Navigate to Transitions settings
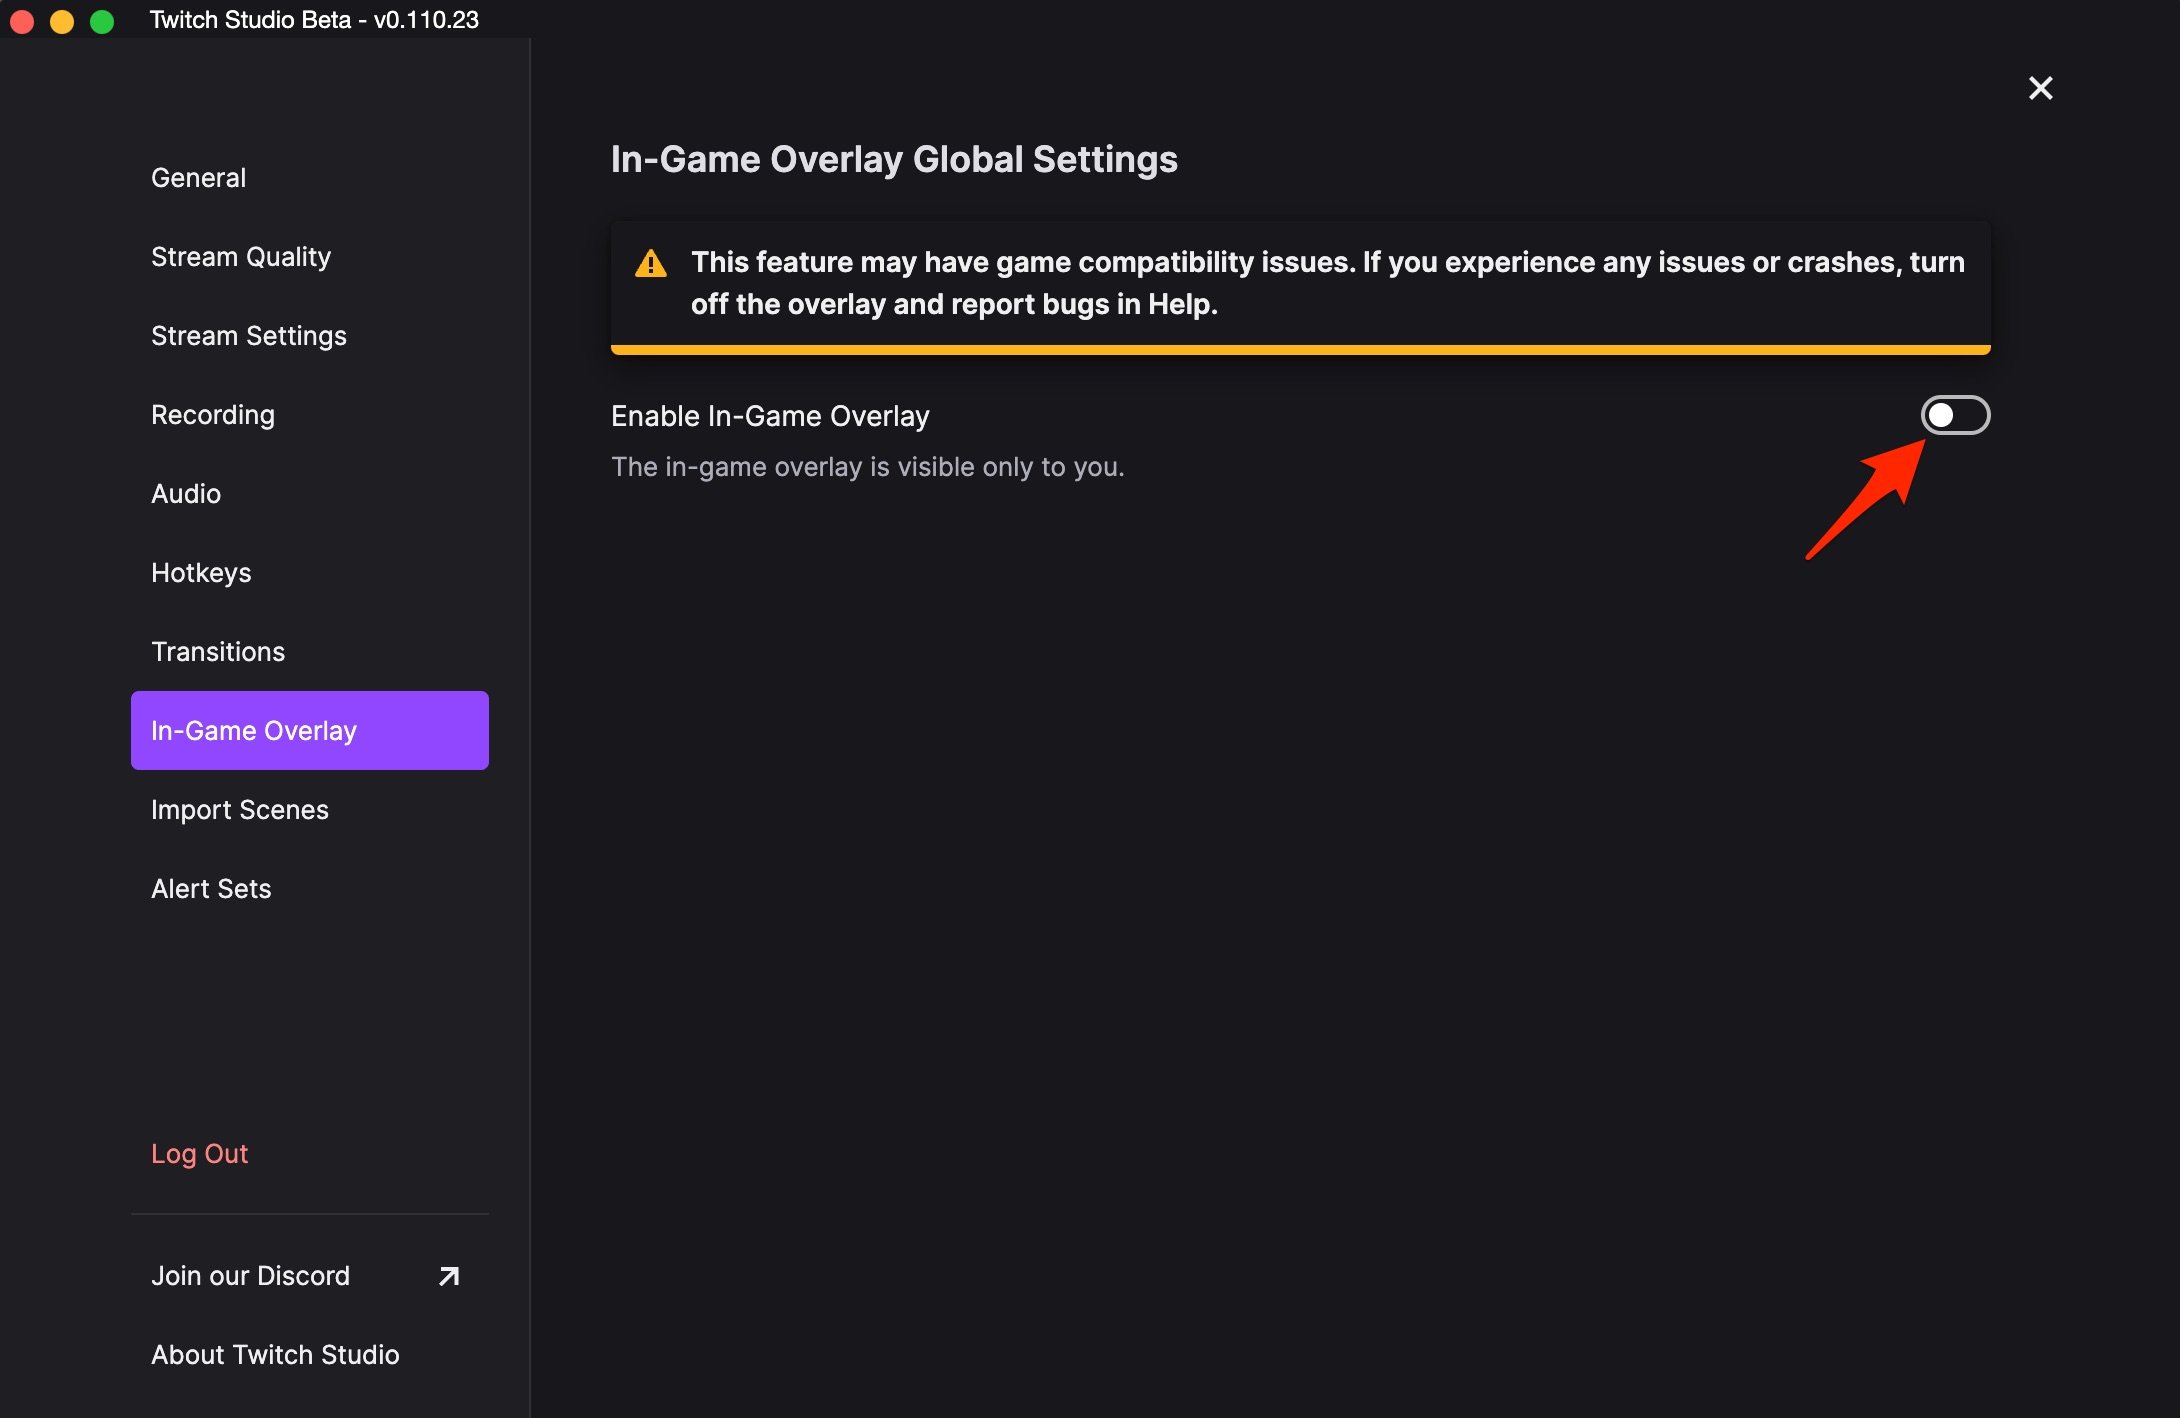Viewport: 2180px width, 1418px height. pos(218,652)
